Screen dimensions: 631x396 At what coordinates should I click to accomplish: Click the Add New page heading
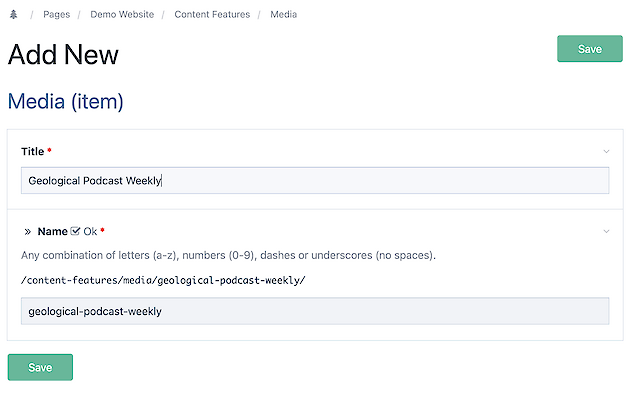(63, 54)
